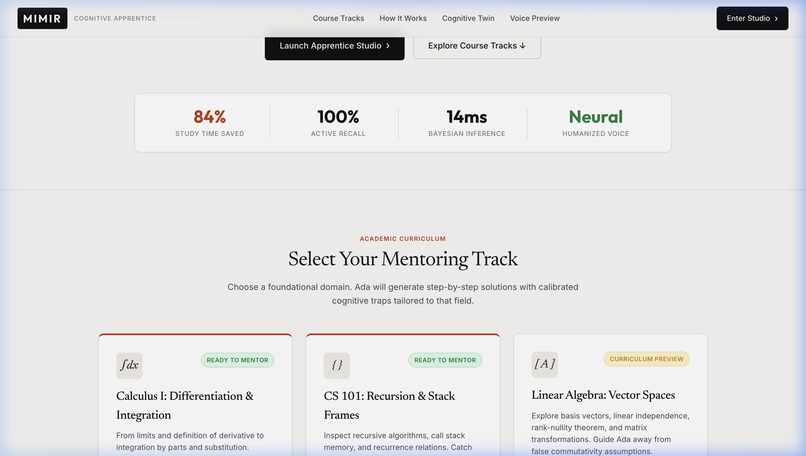Click the Calculus integral icon
Image resolution: width=806 pixels, height=456 pixels.
coord(130,366)
